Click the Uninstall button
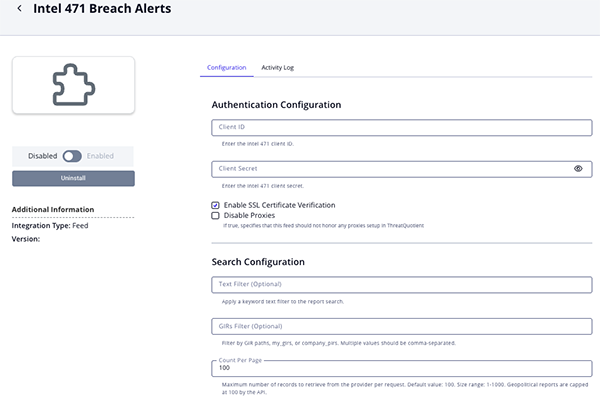The height and width of the screenshot is (401, 600). 73,178
